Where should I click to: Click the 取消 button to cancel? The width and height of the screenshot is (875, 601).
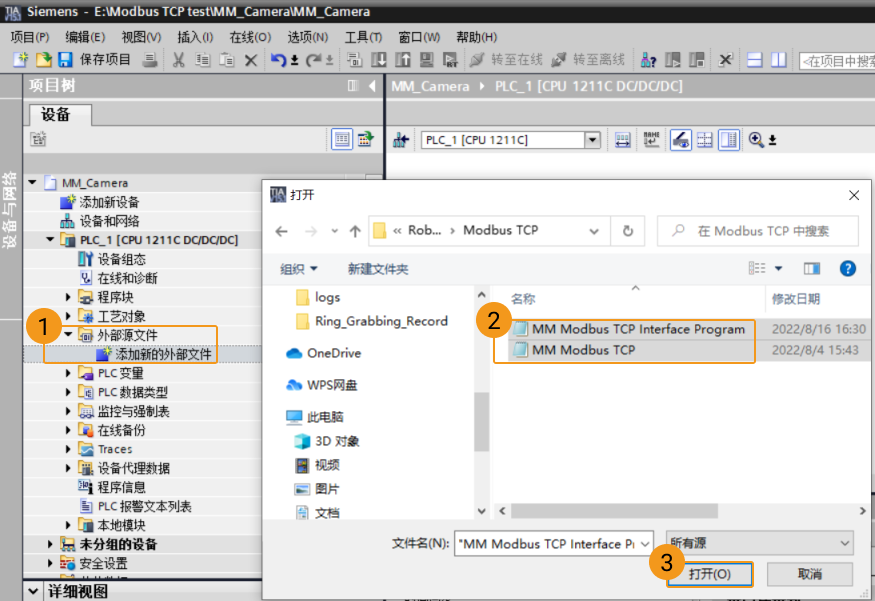pyautogui.click(x=808, y=573)
